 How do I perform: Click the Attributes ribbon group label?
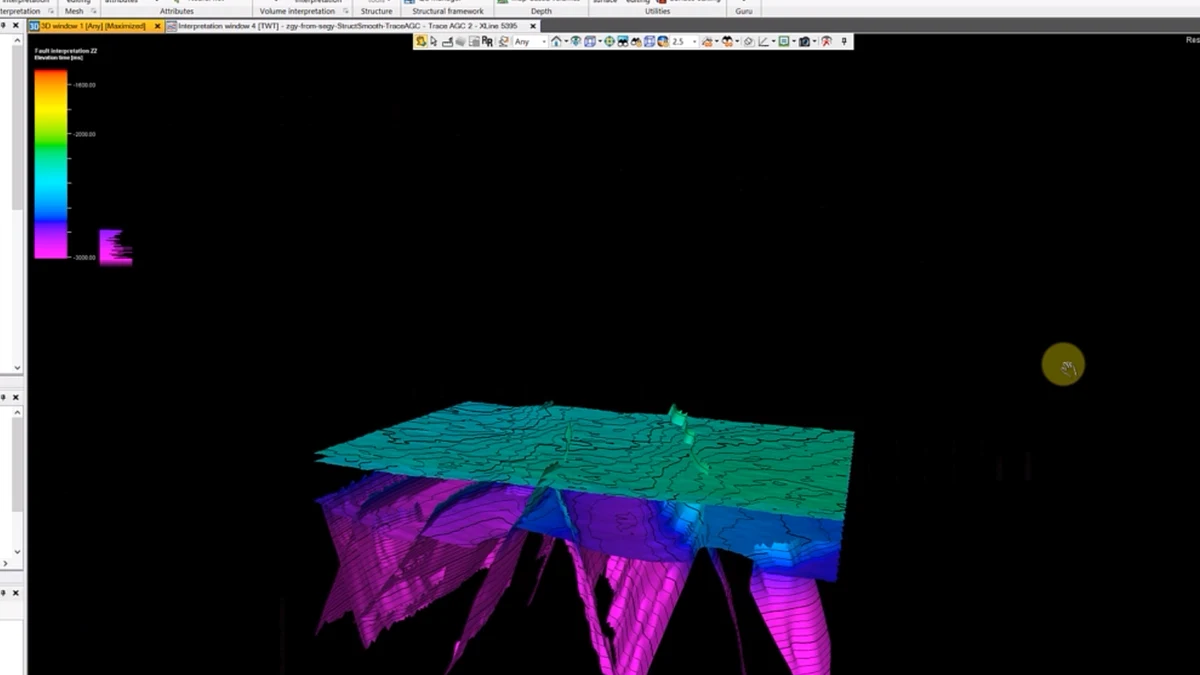coord(177,12)
